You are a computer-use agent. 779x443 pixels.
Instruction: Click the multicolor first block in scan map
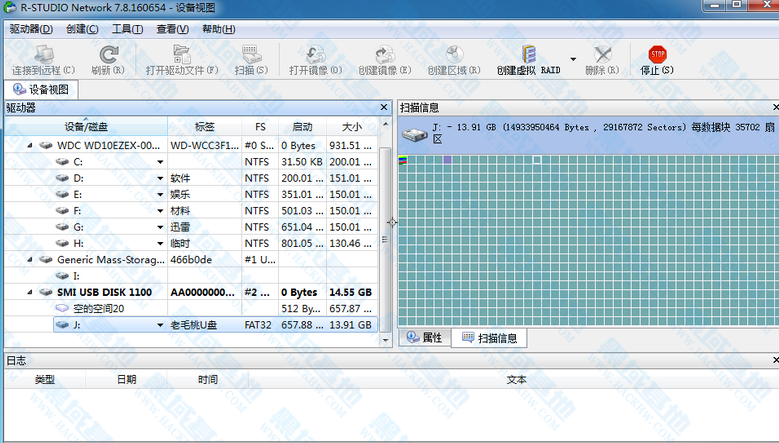point(403,159)
